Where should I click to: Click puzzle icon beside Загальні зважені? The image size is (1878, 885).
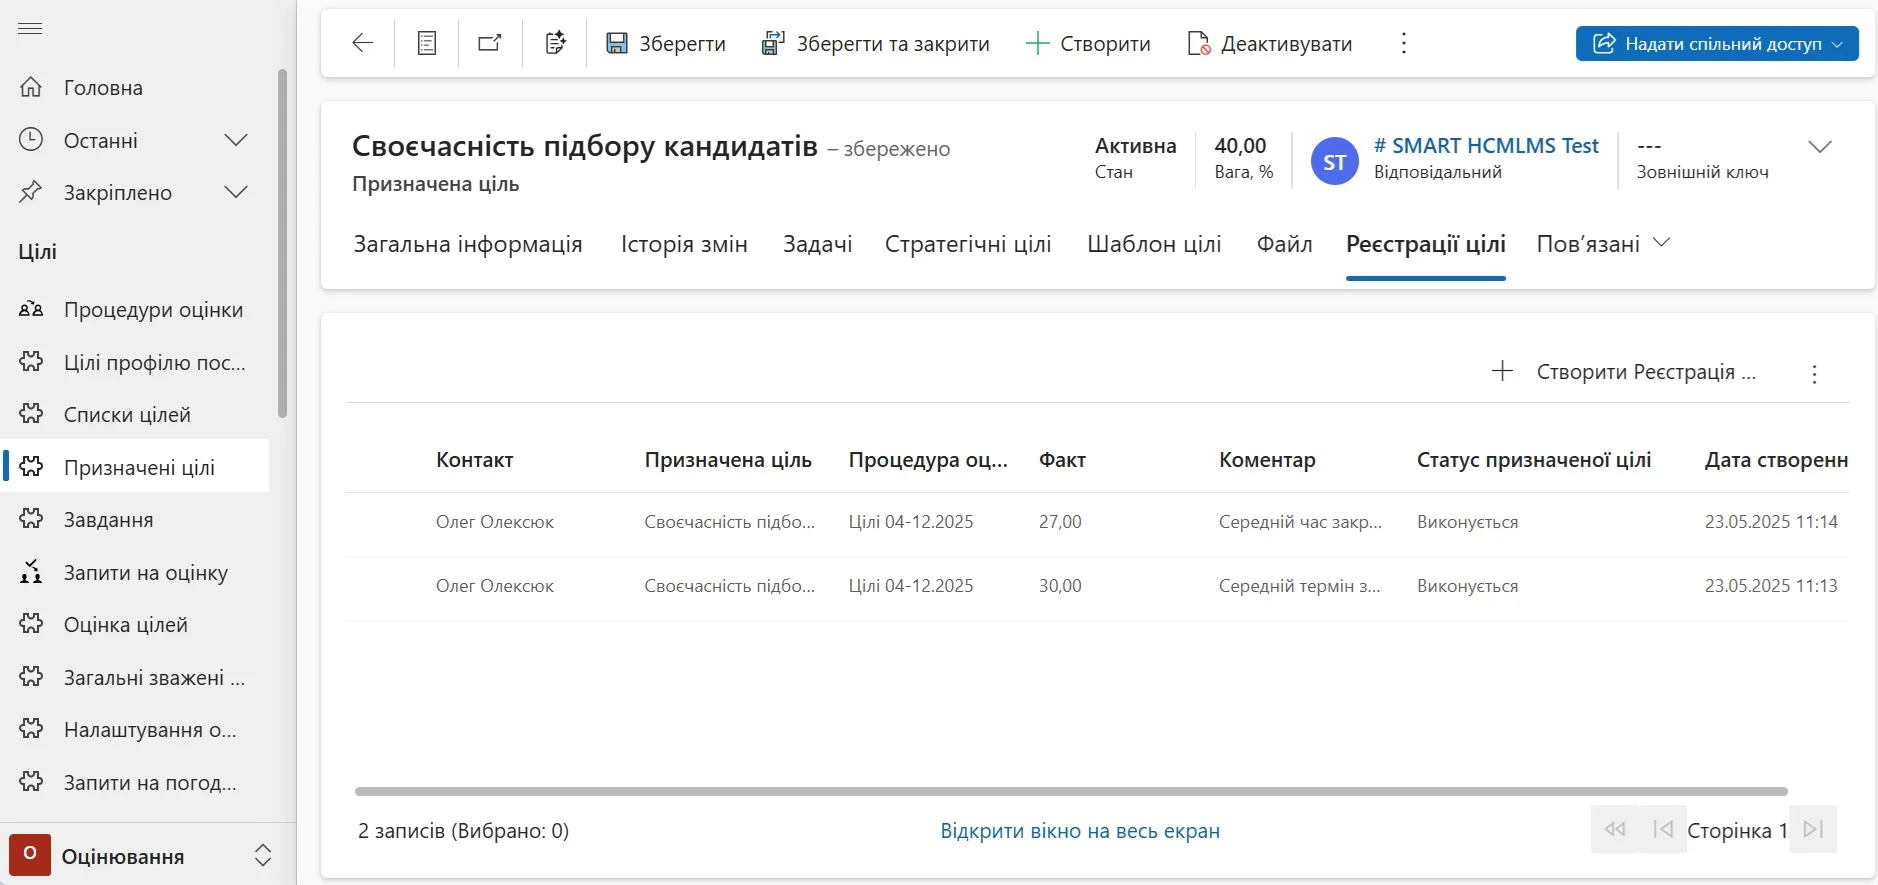coord(31,677)
